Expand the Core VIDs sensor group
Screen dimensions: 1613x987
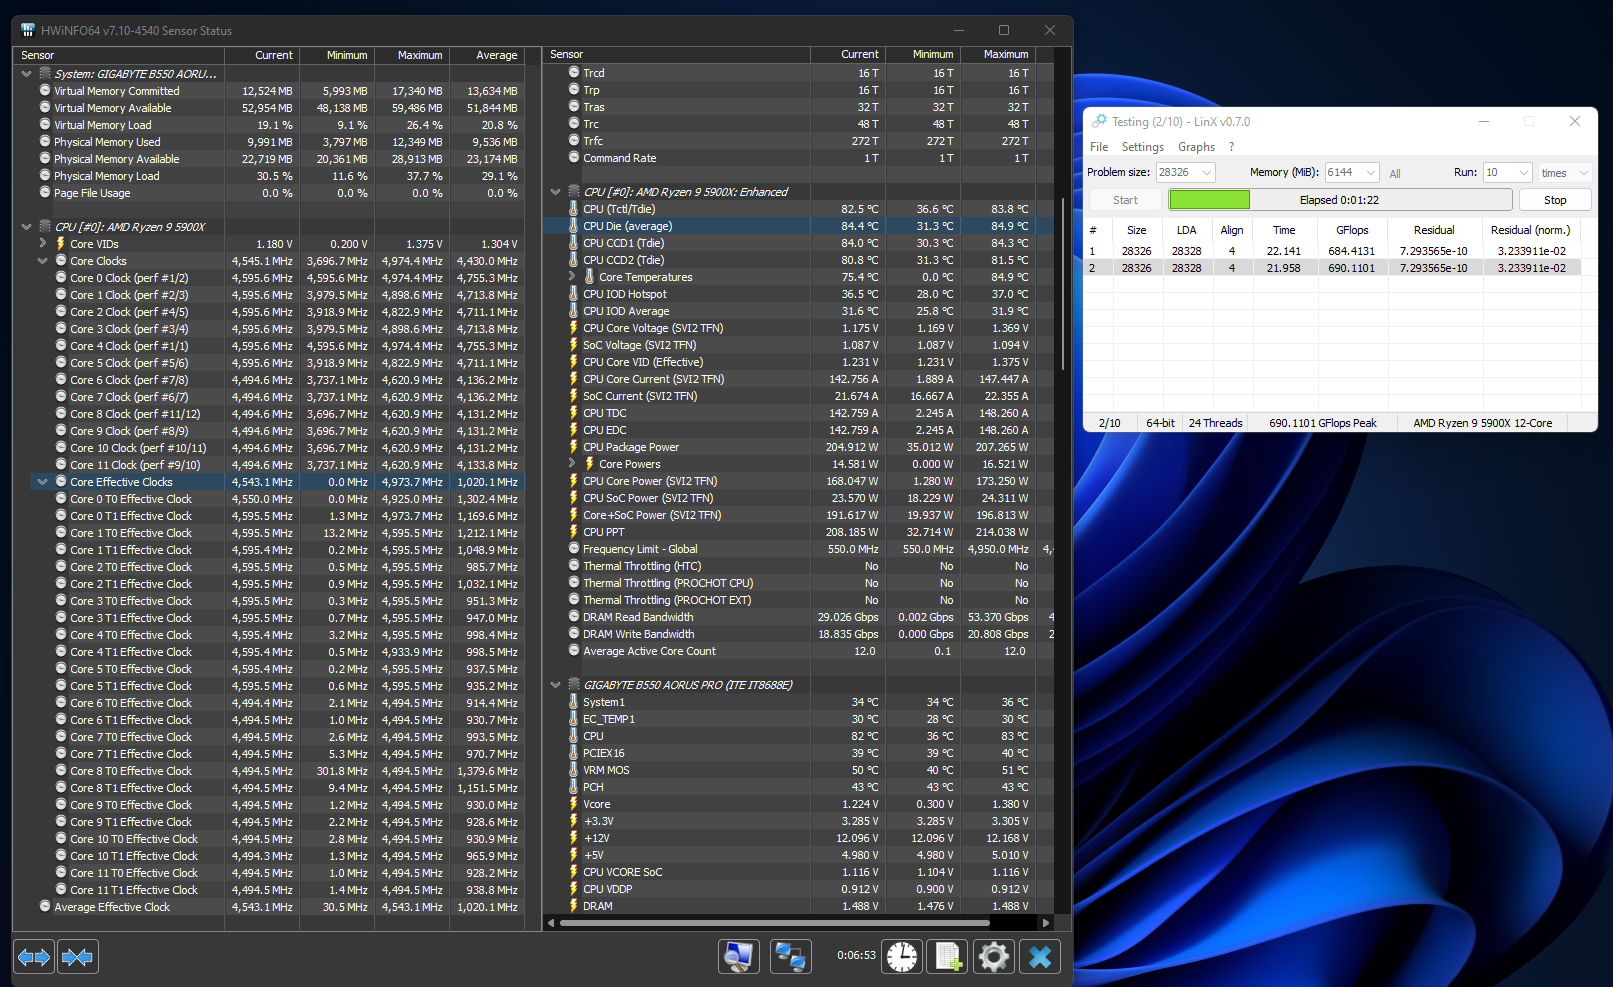[x=43, y=244]
